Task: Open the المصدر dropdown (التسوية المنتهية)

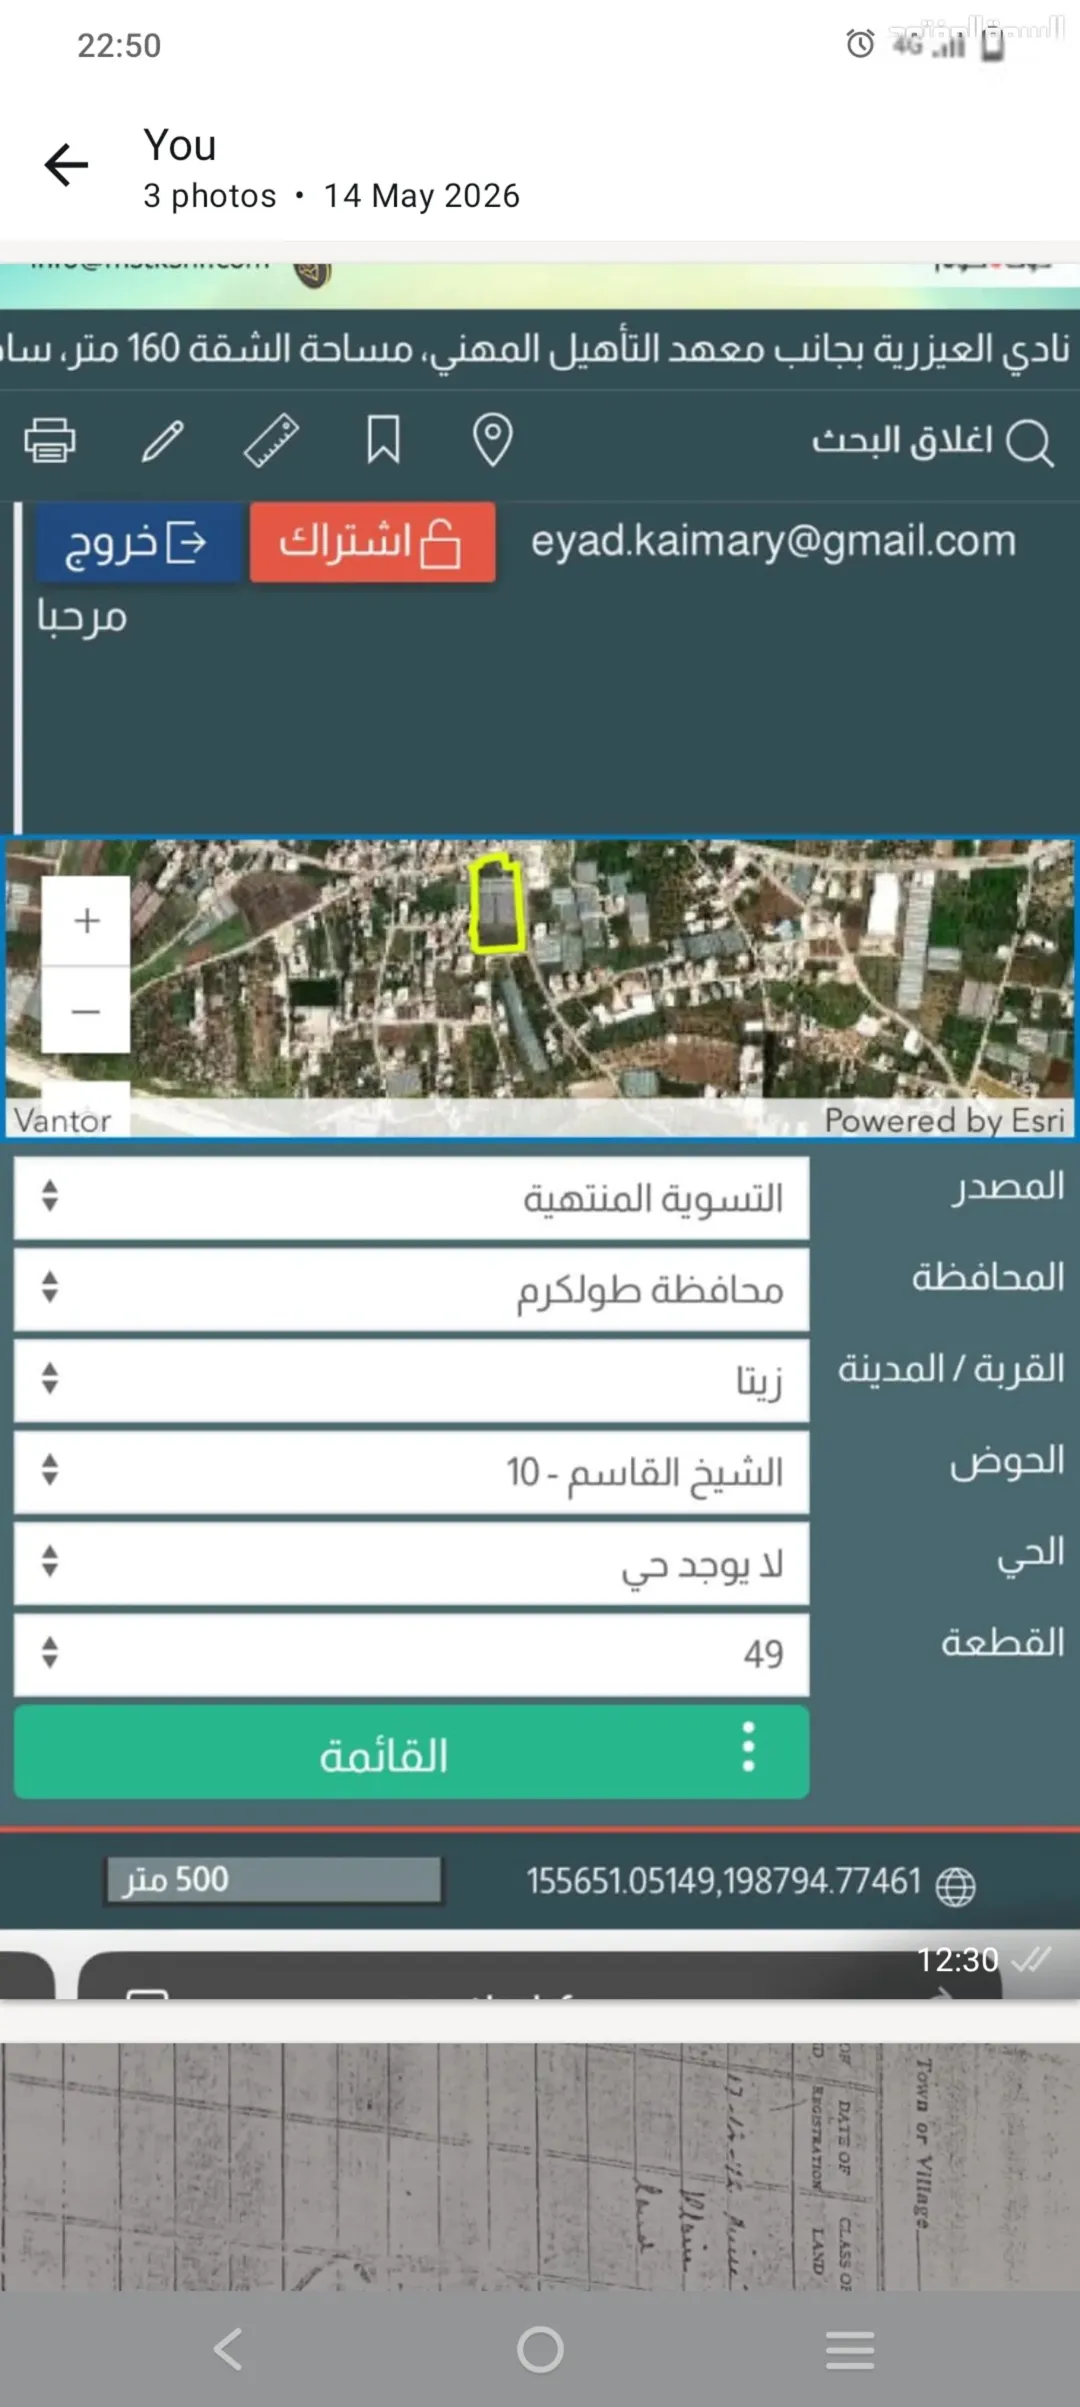Action: (411, 1198)
